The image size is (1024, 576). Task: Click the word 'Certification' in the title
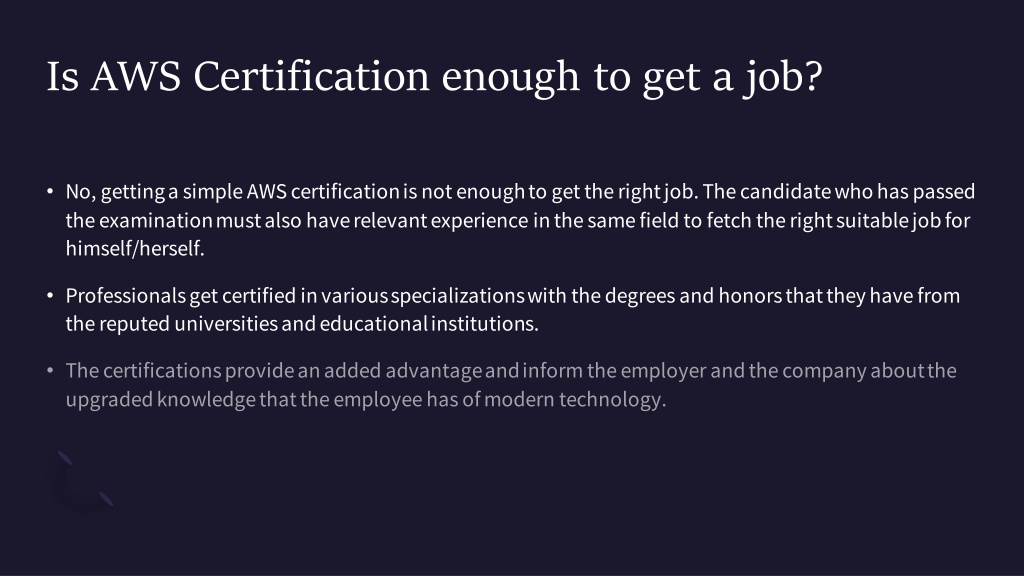click(x=312, y=77)
